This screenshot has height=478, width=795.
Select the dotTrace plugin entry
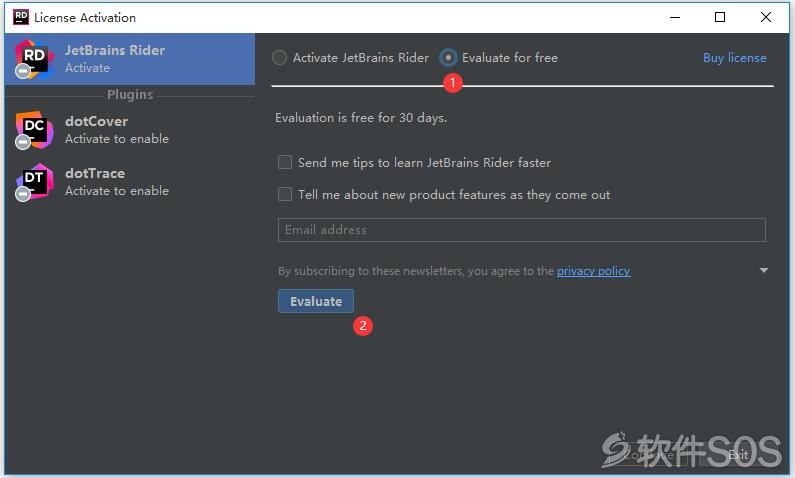click(x=130, y=182)
